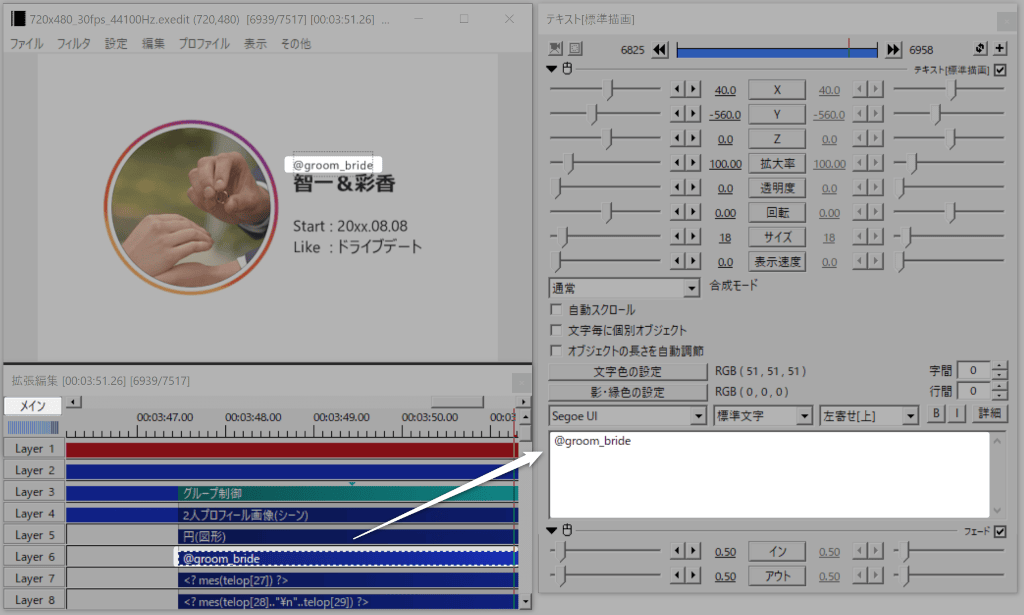Click the clipping icon next to camera icon
The width and height of the screenshot is (1024, 615).
point(575,49)
